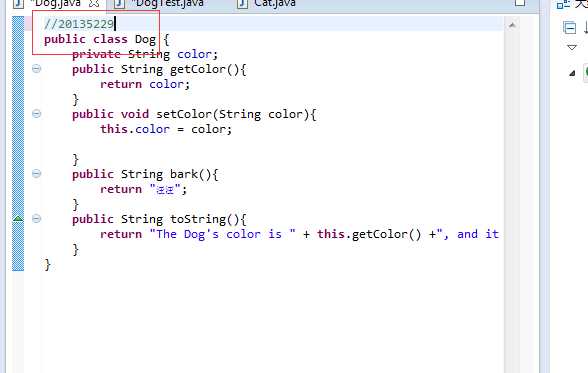Viewport: 588px width, 373px height.
Task: Click 'toString()' in the method signature
Action: 204,219
